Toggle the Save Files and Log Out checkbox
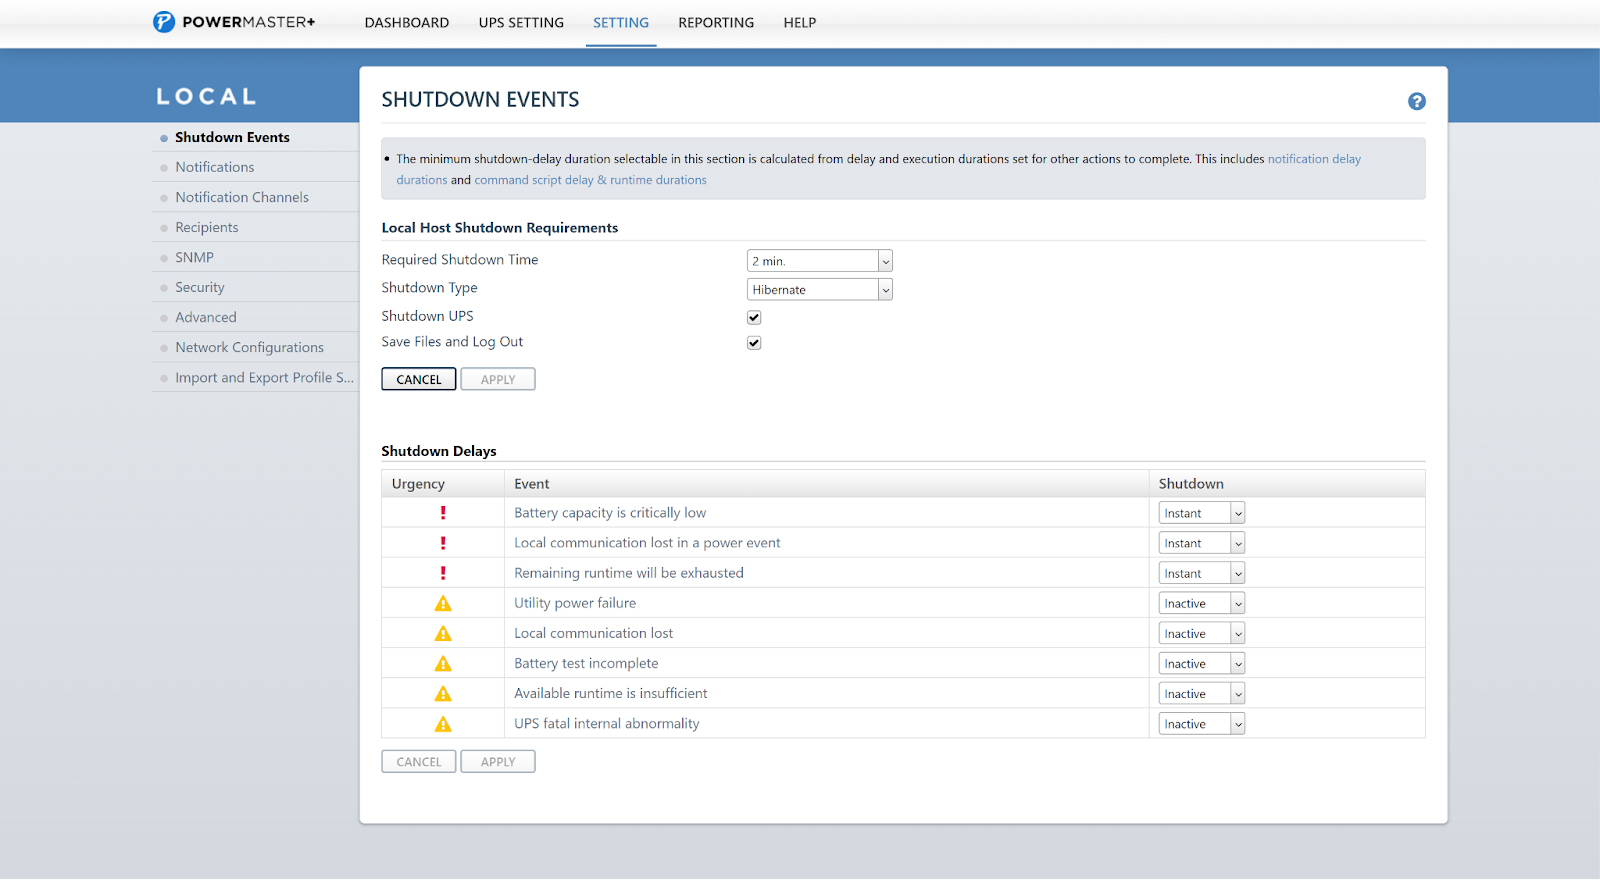Image resolution: width=1600 pixels, height=880 pixels. pyautogui.click(x=754, y=343)
